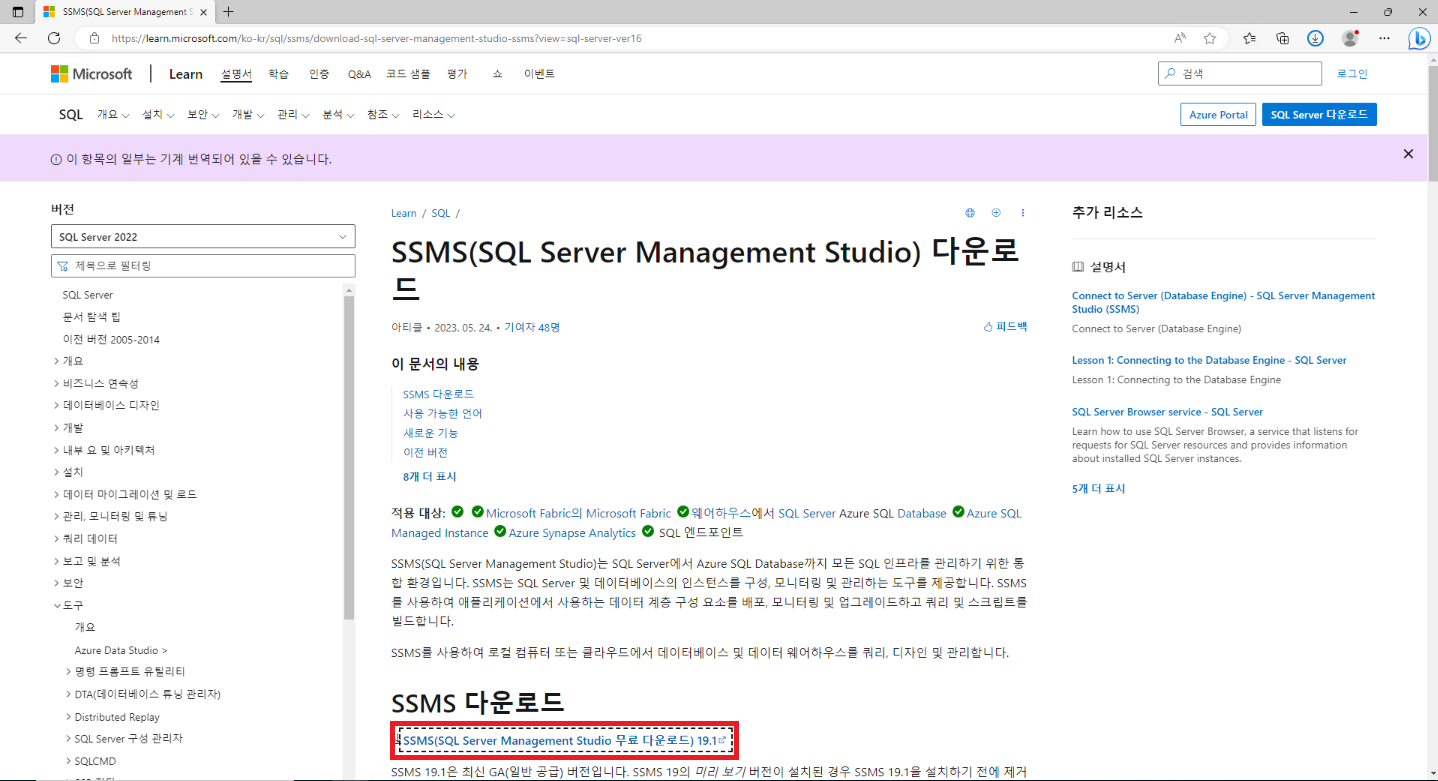Click the 로그인 sign-in link
Image resolution: width=1438 pixels, height=781 pixels.
[x=1352, y=74]
